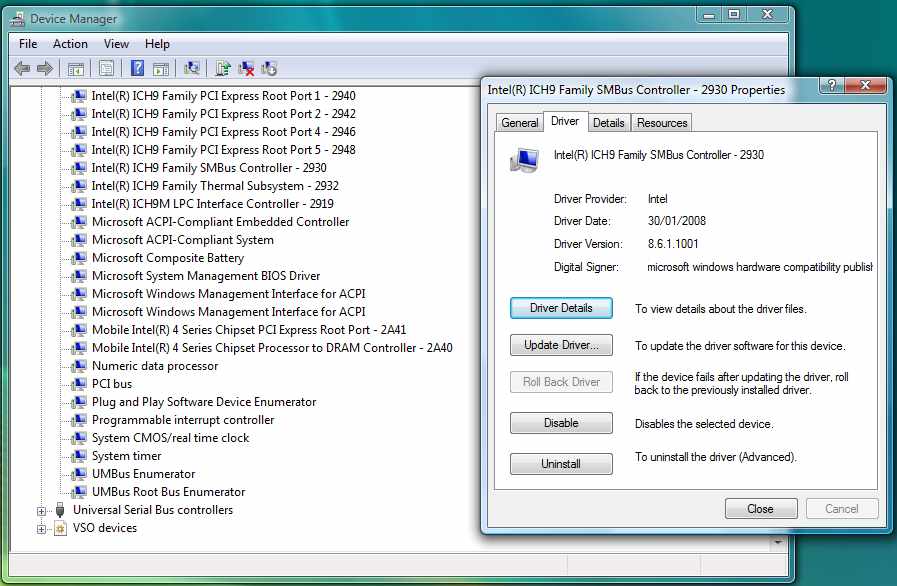Viewport: 897px width, 586px height.
Task: Click the driver date 30/01/2008
Action: pyautogui.click(x=677, y=221)
